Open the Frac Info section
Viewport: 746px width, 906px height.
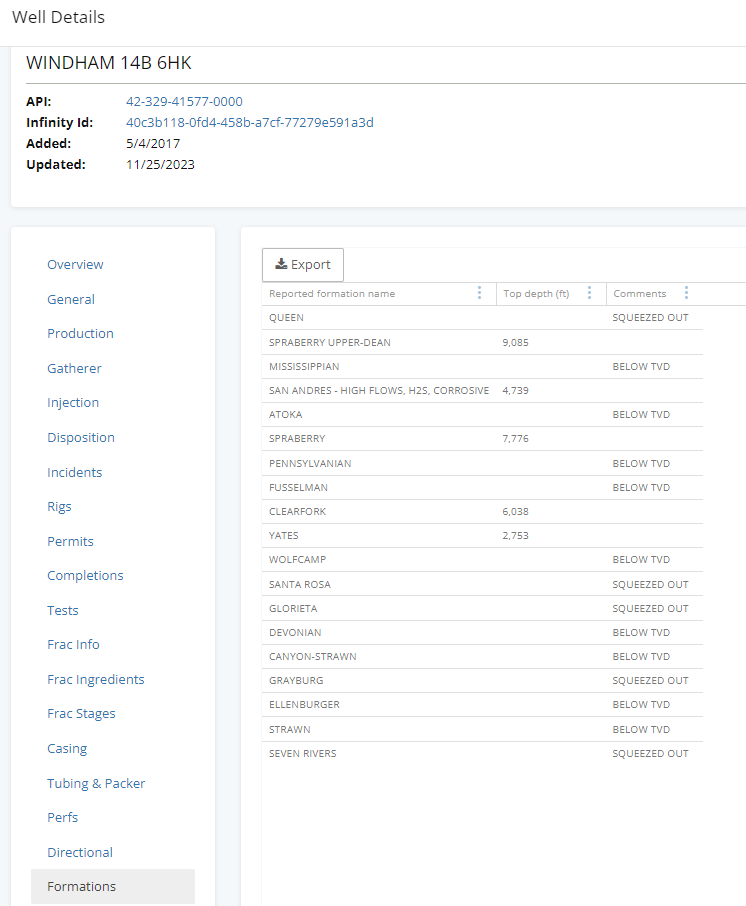73,644
